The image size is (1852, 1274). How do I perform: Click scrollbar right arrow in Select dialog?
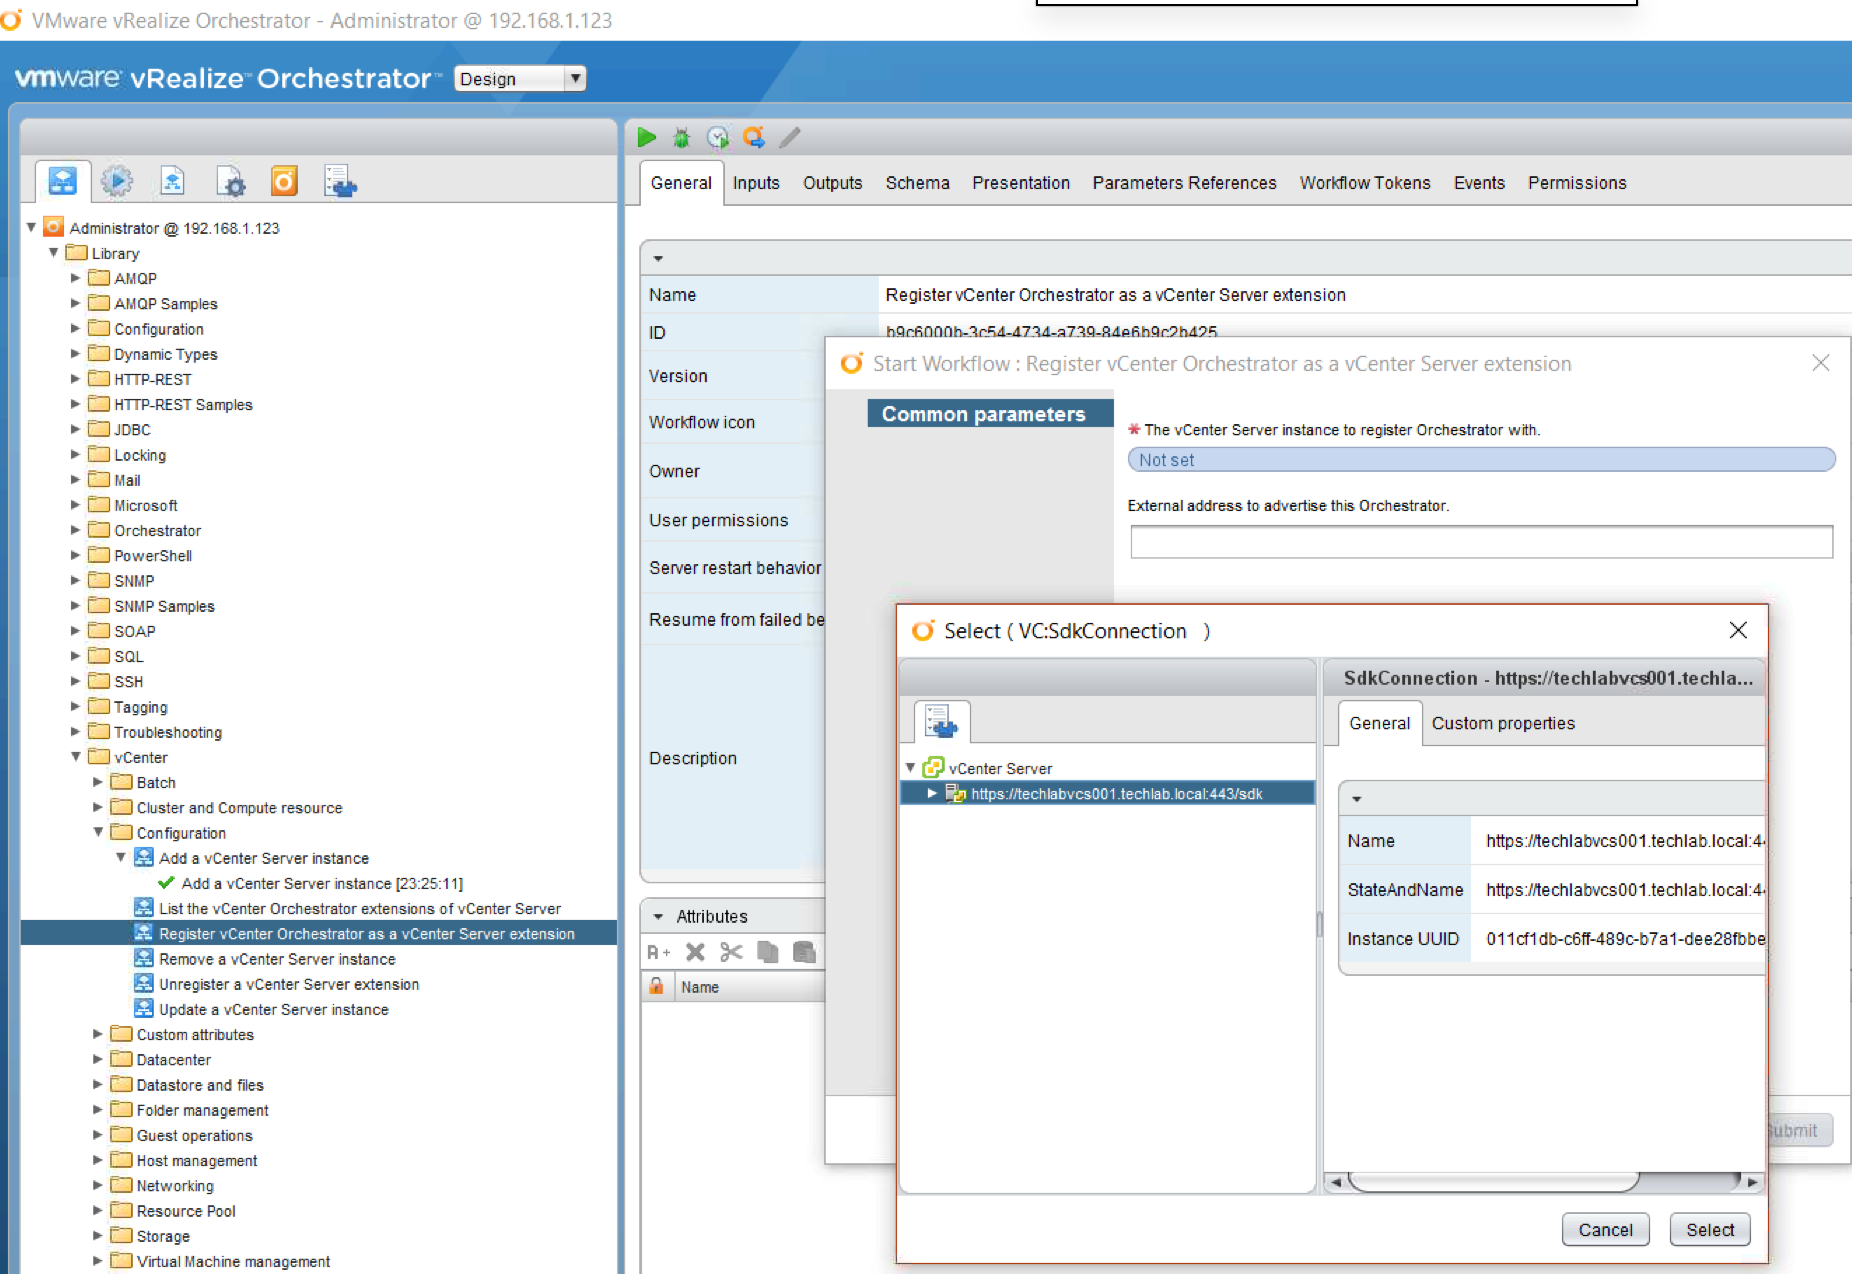pos(1752,1182)
